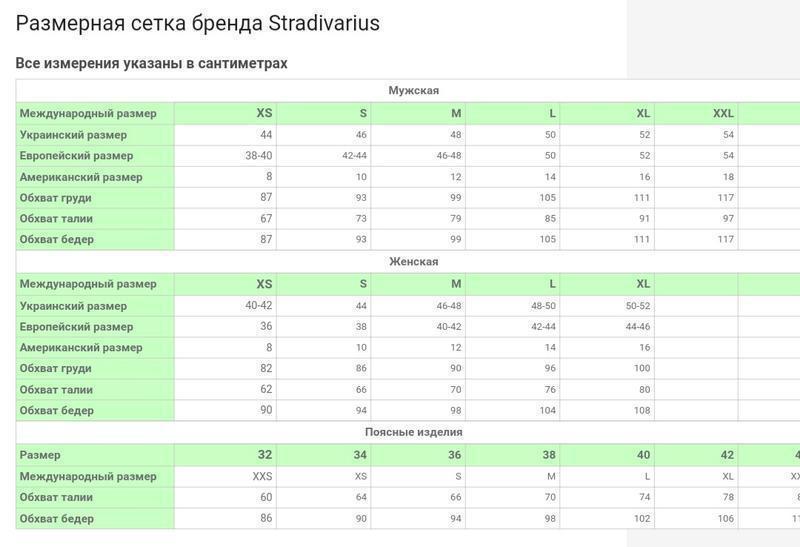Select the 'Мужская' section header
Image resolution: width=800 pixels, height=547 pixels.
point(413,91)
